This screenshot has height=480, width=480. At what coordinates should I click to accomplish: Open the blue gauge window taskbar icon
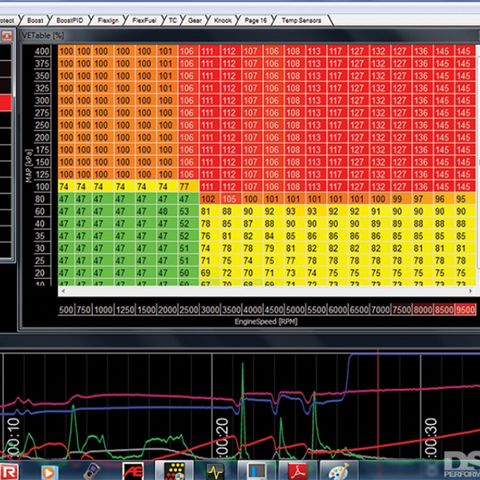coord(257,472)
